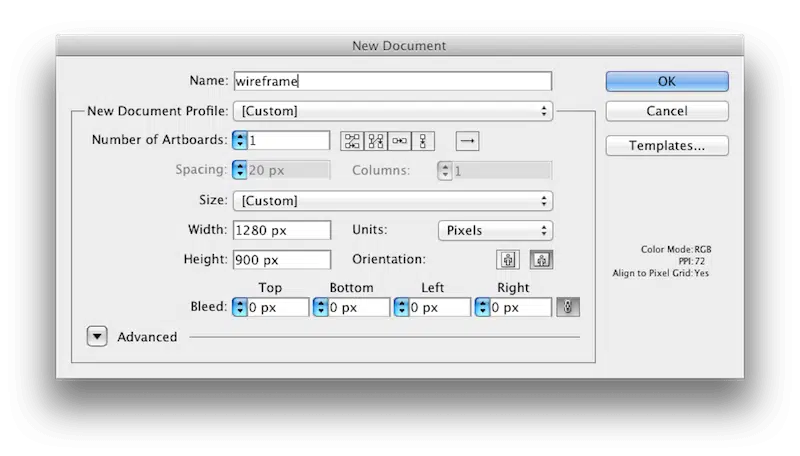Open the Units dropdown set to Pixels
Viewport: 800px width, 456px height.
pos(495,231)
